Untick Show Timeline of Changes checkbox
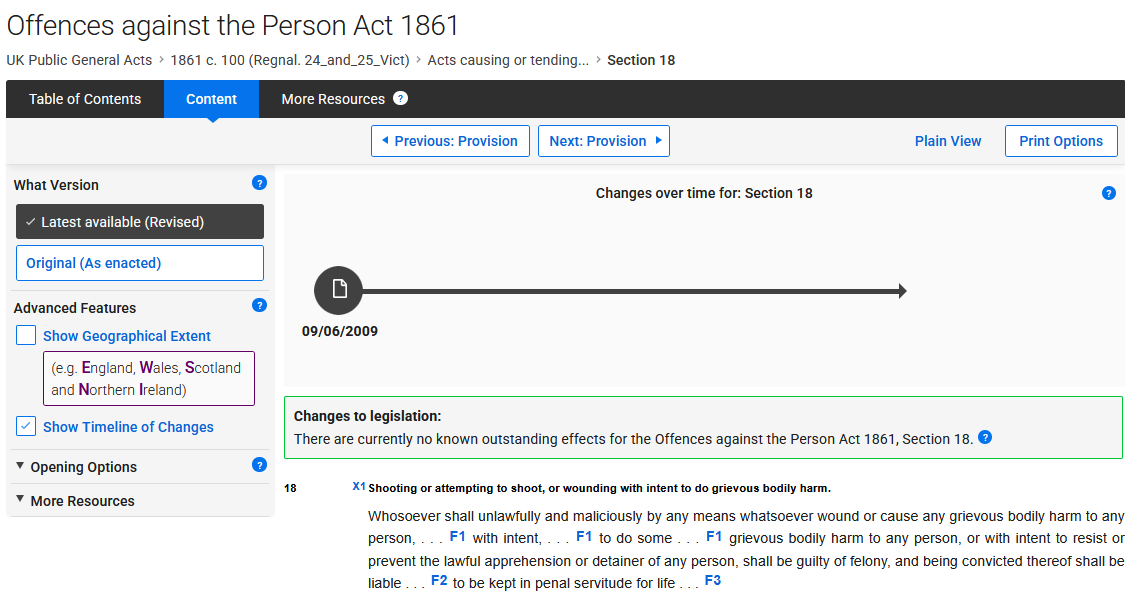This screenshot has width=1125, height=596. (27, 427)
